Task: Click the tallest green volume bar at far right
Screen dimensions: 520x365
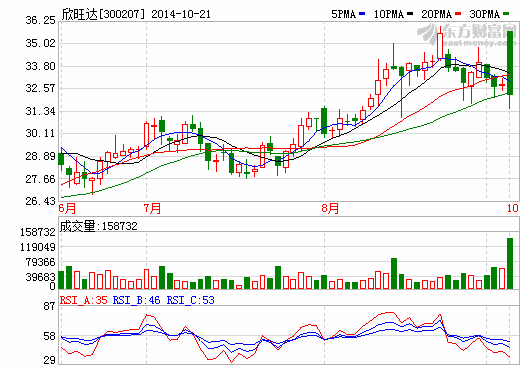Action: tap(510, 263)
